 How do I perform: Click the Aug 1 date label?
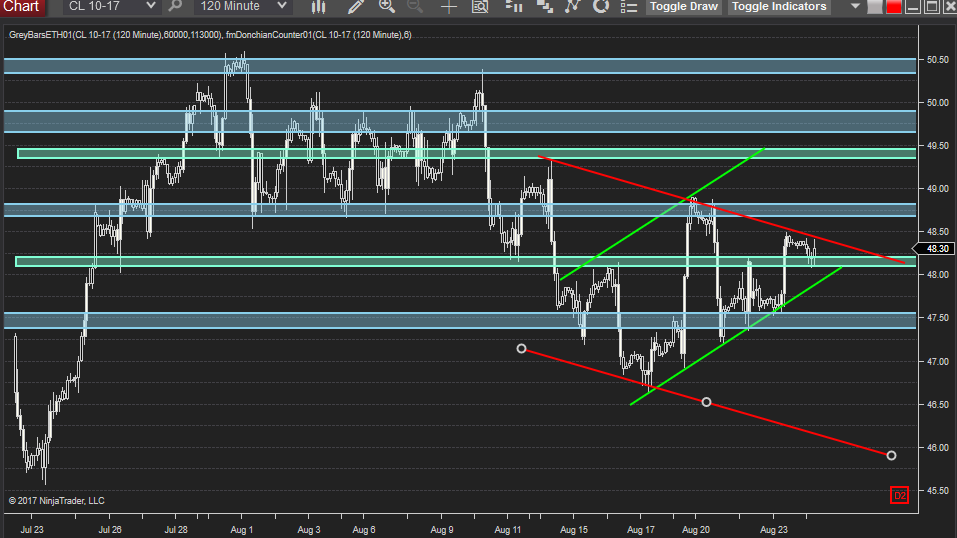(242, 529)
